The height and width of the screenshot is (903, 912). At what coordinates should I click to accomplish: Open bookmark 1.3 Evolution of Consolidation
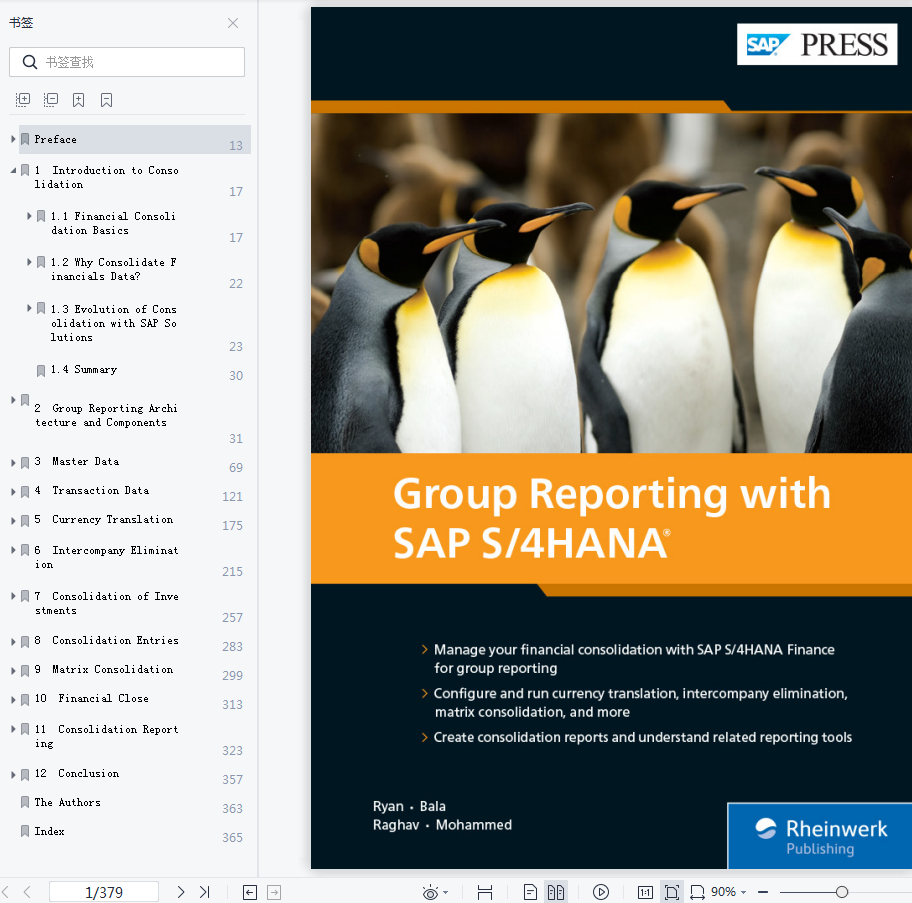114,323
